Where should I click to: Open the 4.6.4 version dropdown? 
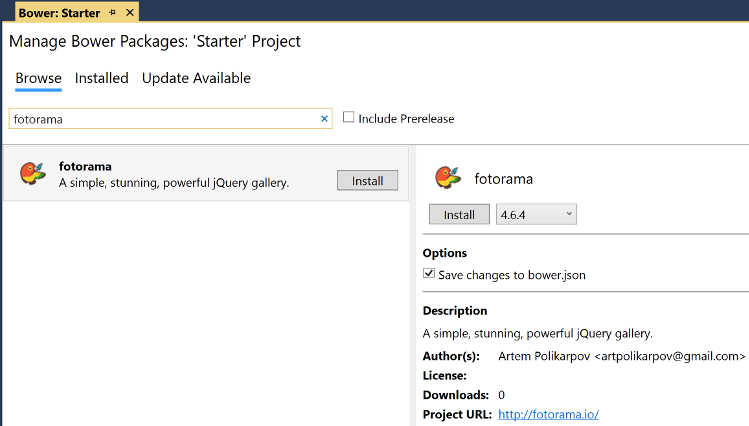[536, 214]
